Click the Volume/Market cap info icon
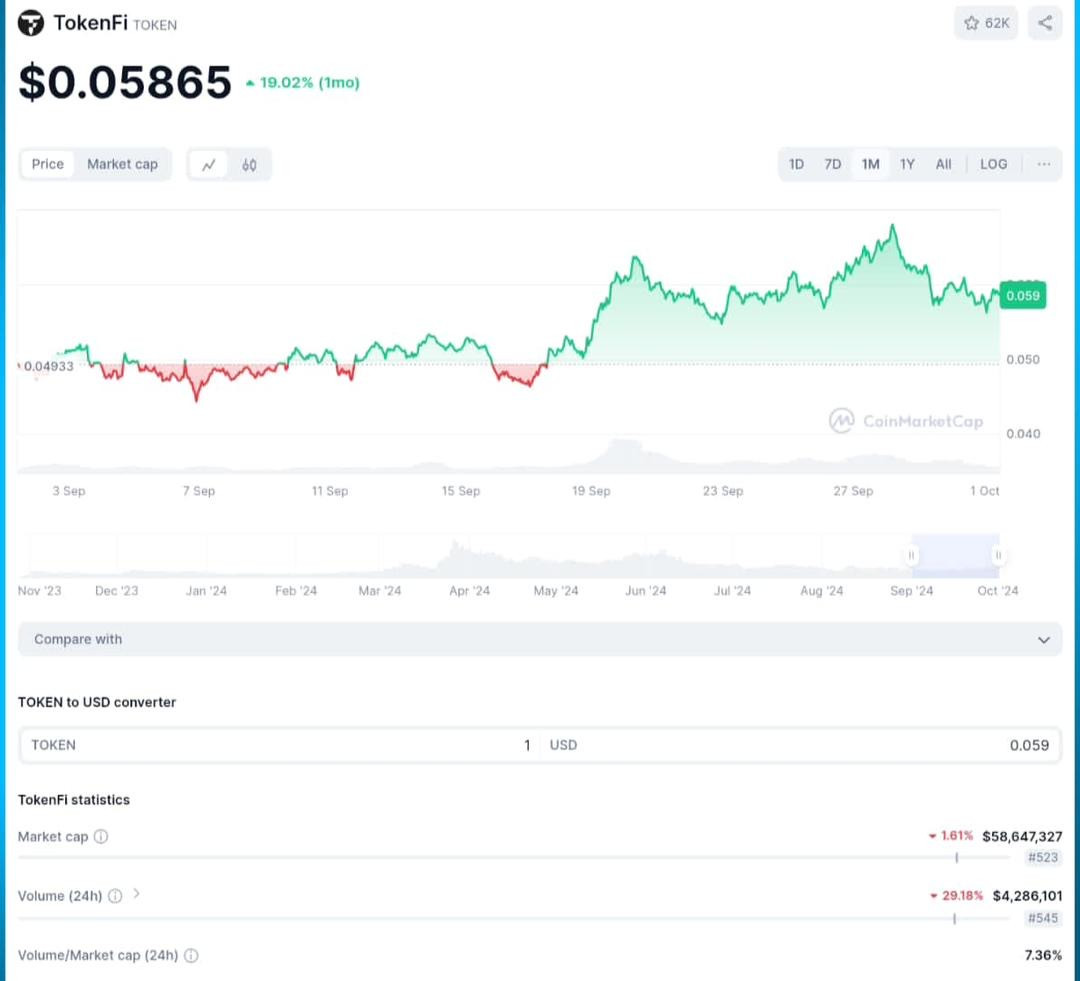The image size is (1080, 981). [191, 956]
